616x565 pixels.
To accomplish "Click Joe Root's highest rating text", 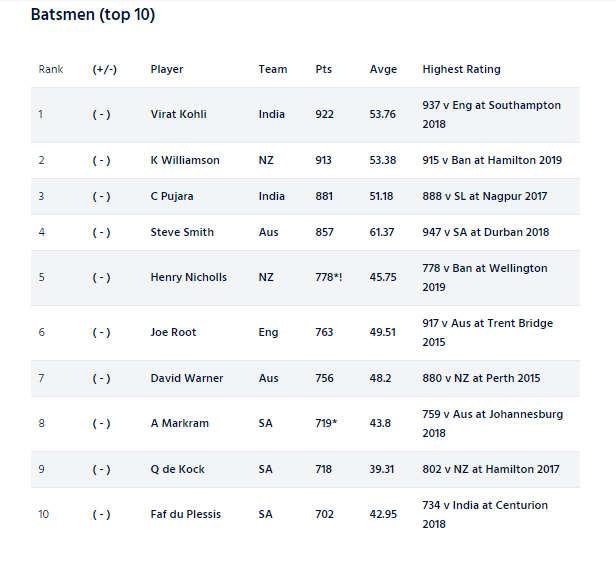I will [x=487, y=332].
